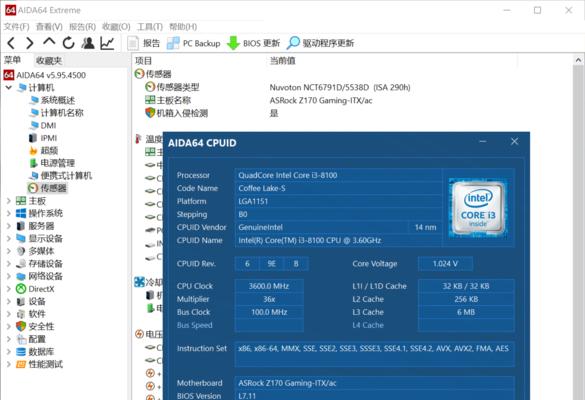Switch to the 收藏夹 tab
The height and width of the screenshot is (400, 585).
pos(49,60)
